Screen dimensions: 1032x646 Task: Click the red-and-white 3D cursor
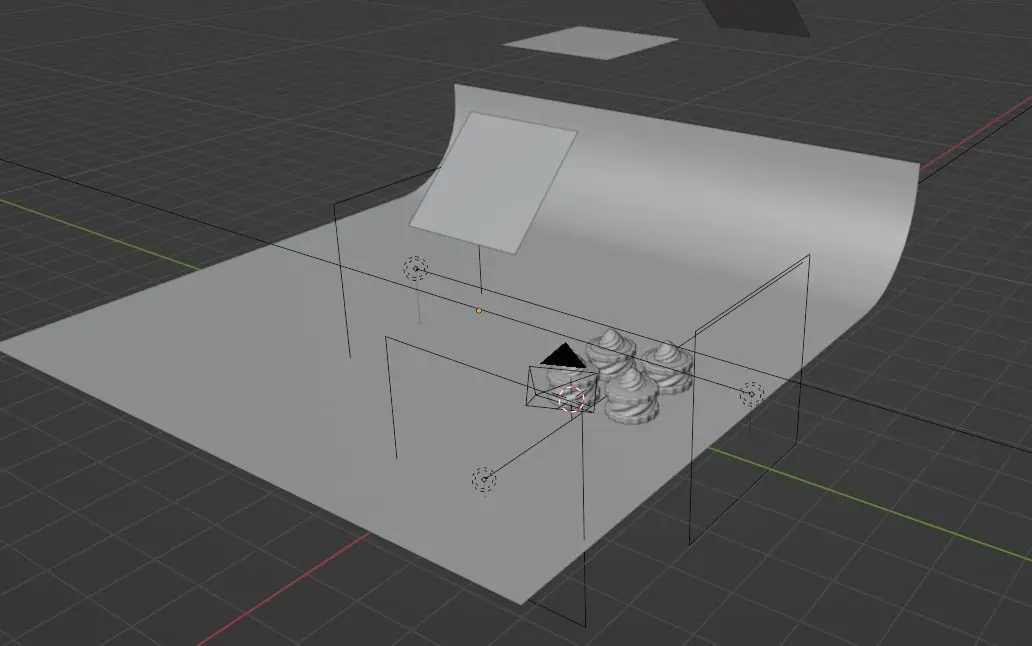point(571,399)
